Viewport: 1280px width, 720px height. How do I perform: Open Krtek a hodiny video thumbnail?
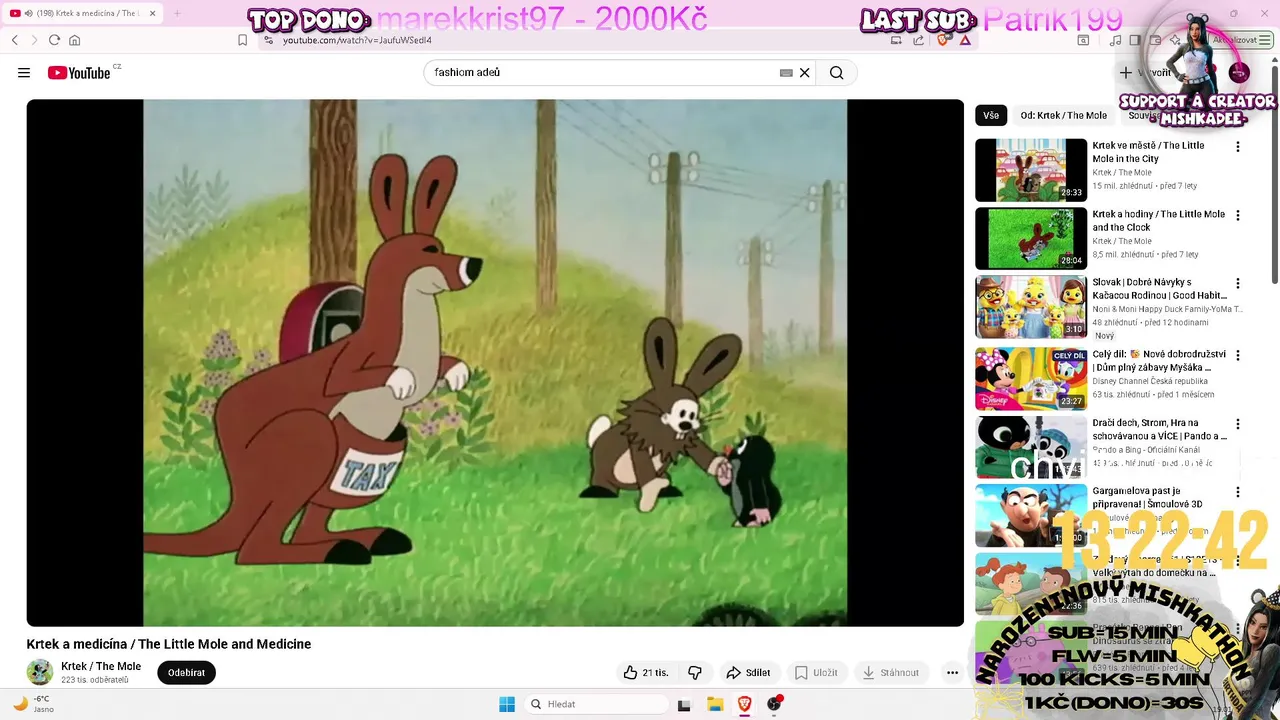(x=1031, y=239)
